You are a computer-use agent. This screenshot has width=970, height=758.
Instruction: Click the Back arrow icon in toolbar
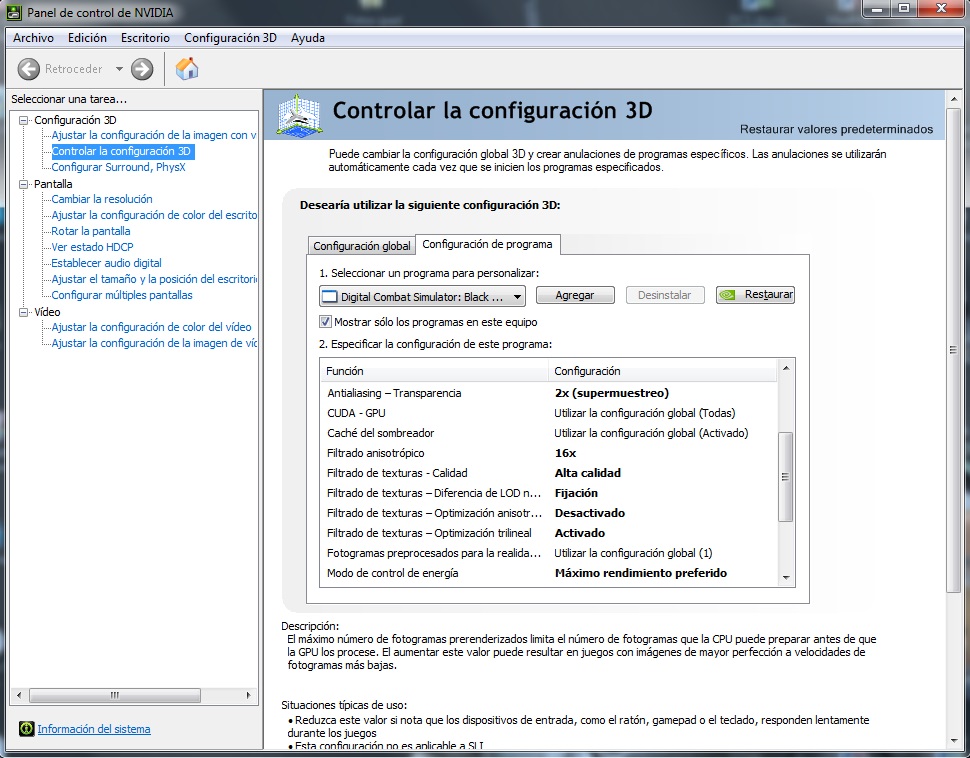28,69
